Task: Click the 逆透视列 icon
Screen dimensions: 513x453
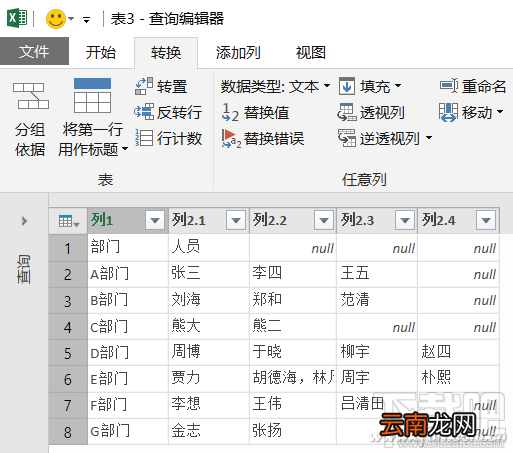Action: [347, 138]
